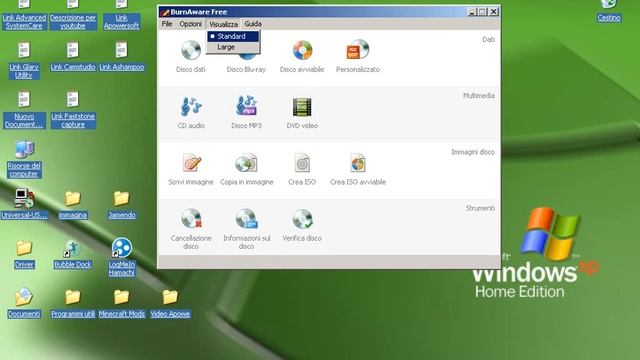This screenshot has height=360, width=640.
Task: Select the Programmi utili folder
Action: pos(73,303)
